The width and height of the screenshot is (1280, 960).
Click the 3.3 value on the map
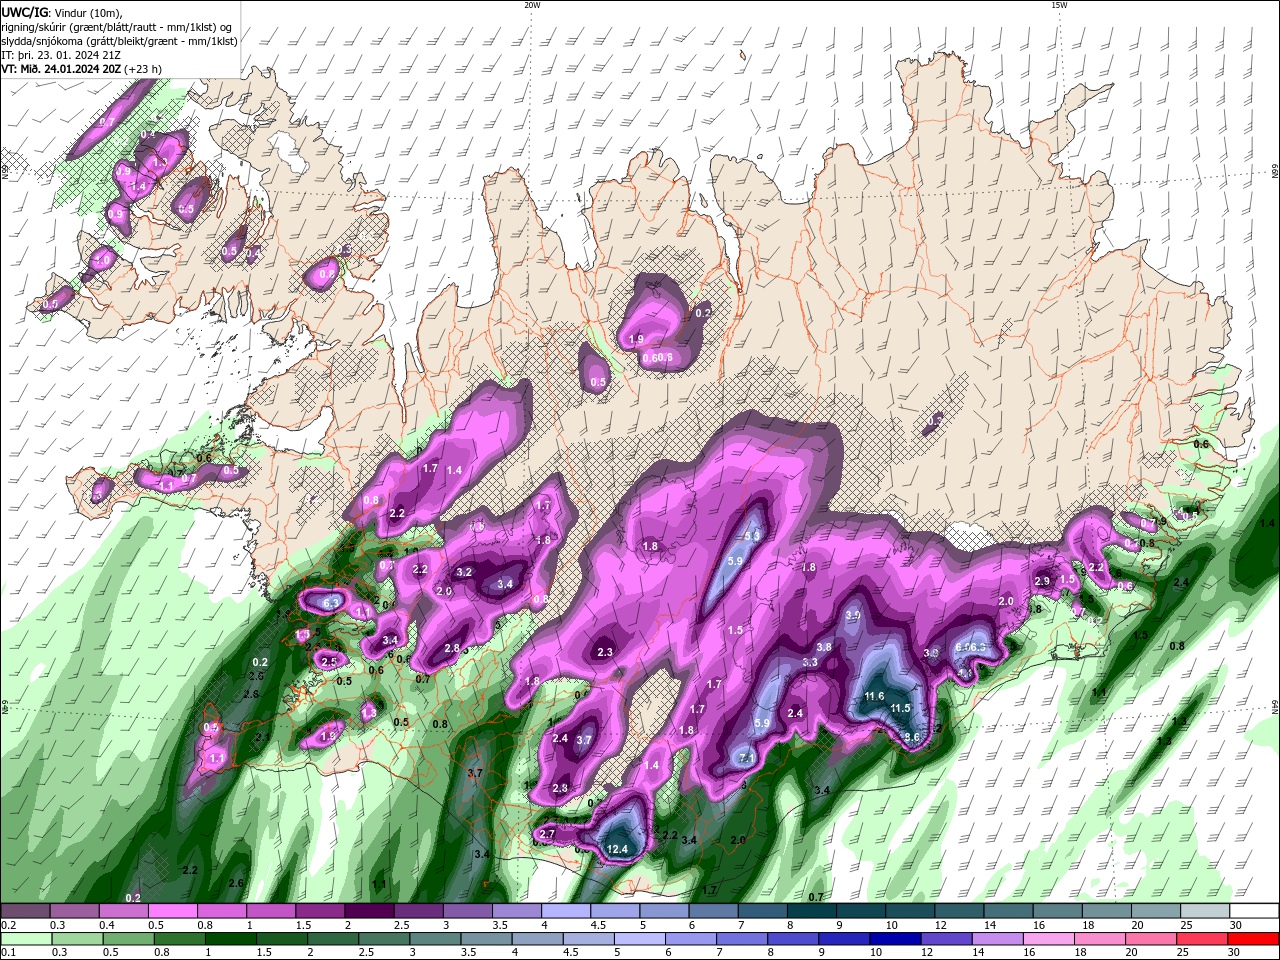click(810, 662)
